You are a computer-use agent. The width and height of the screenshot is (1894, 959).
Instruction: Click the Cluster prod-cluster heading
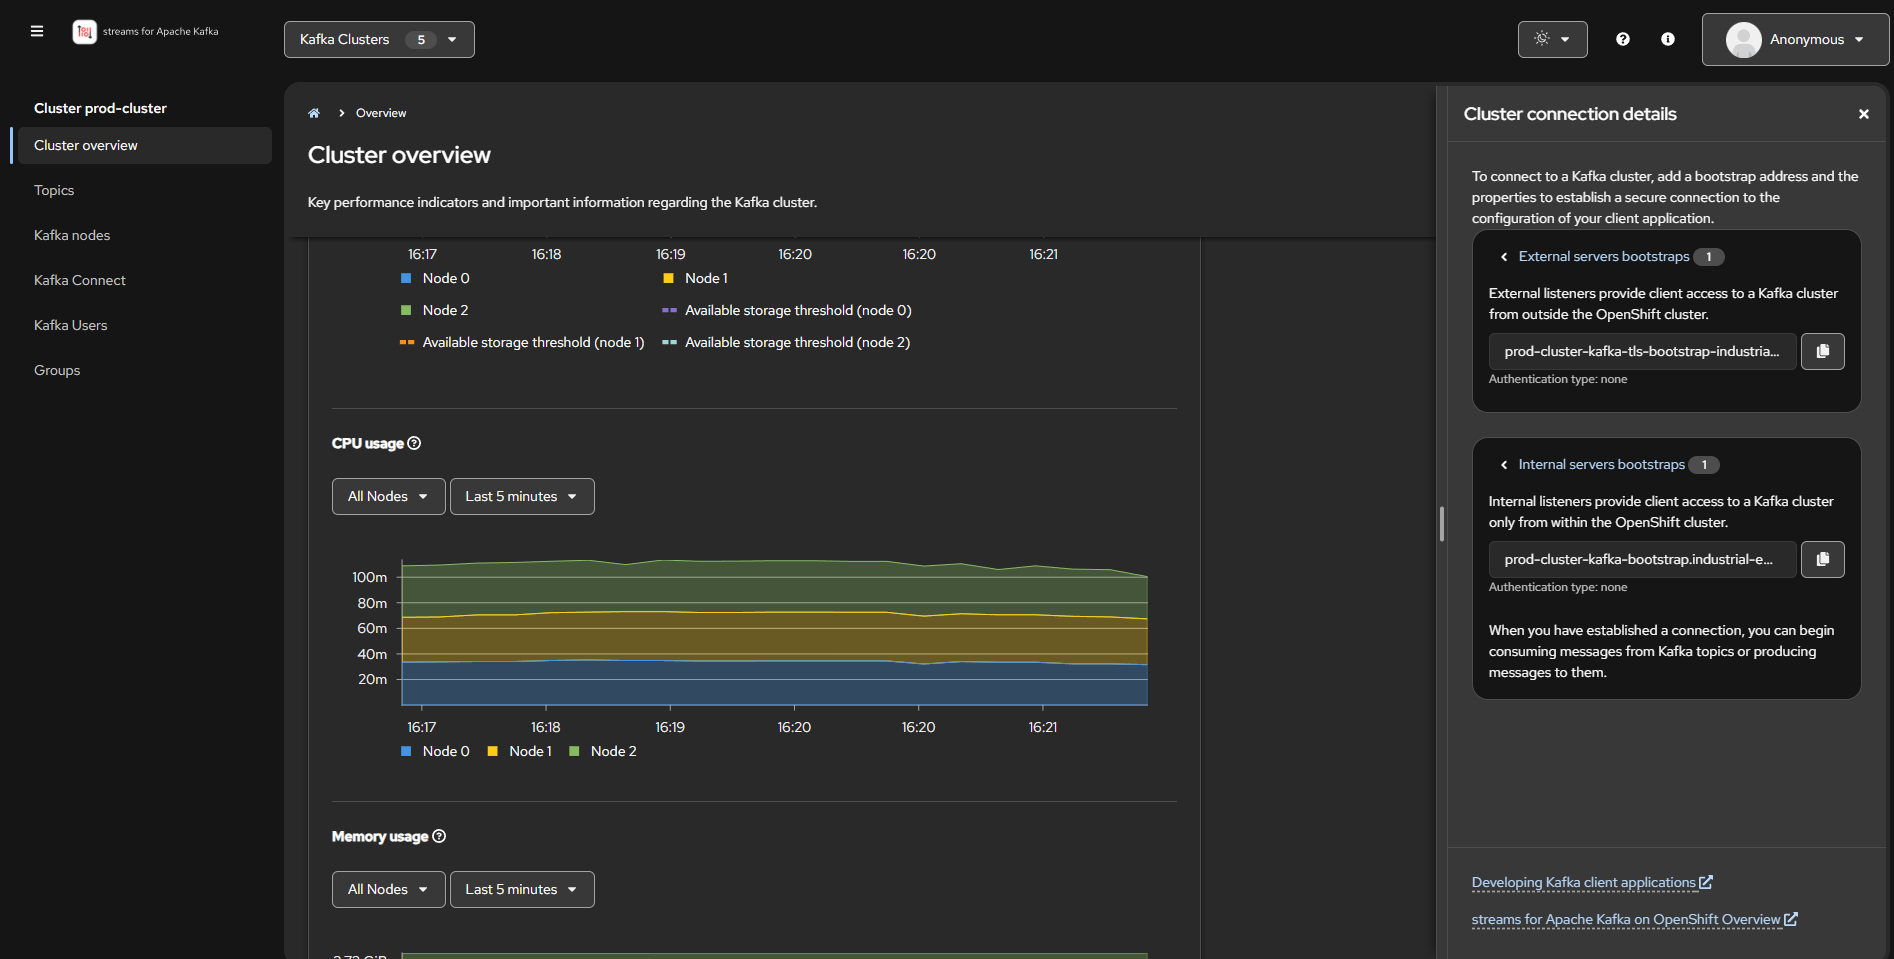coord(100,108)
